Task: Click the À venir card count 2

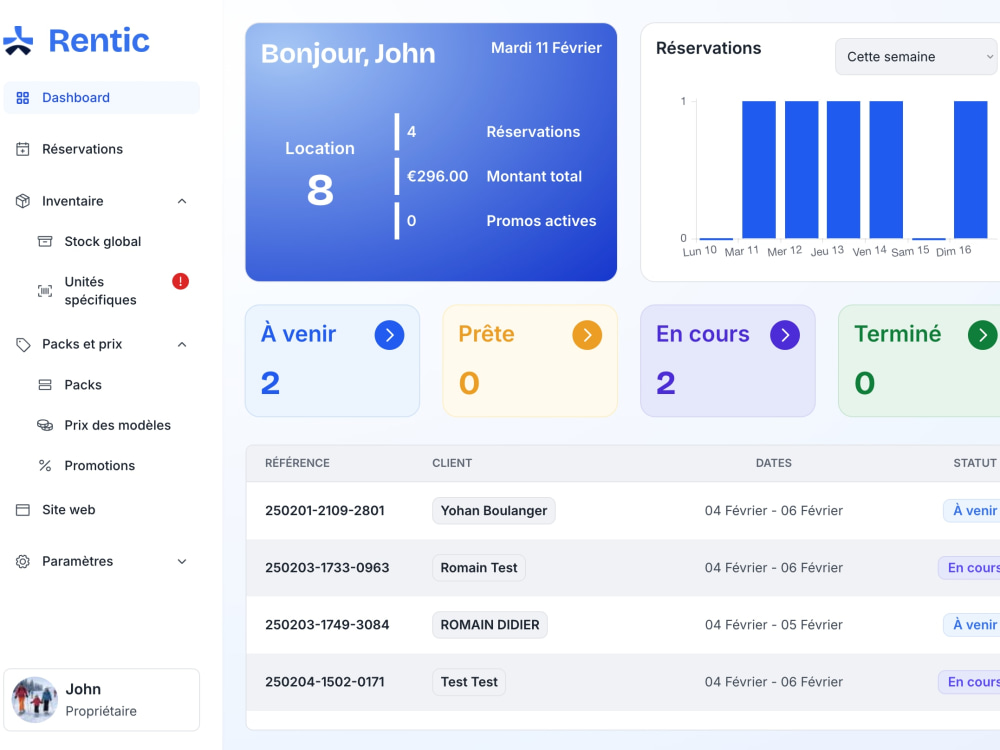Action: pyautogui.click(x=270, y=383)
